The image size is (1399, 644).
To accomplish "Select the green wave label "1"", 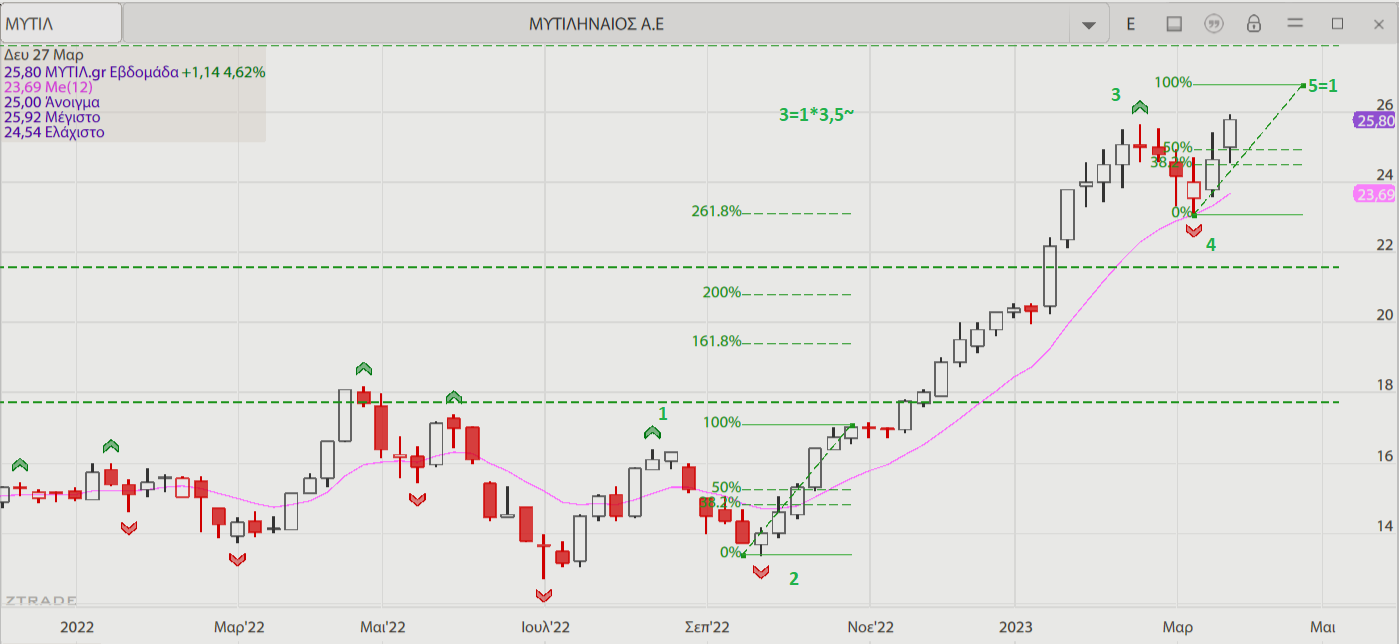I will [662, 412].
